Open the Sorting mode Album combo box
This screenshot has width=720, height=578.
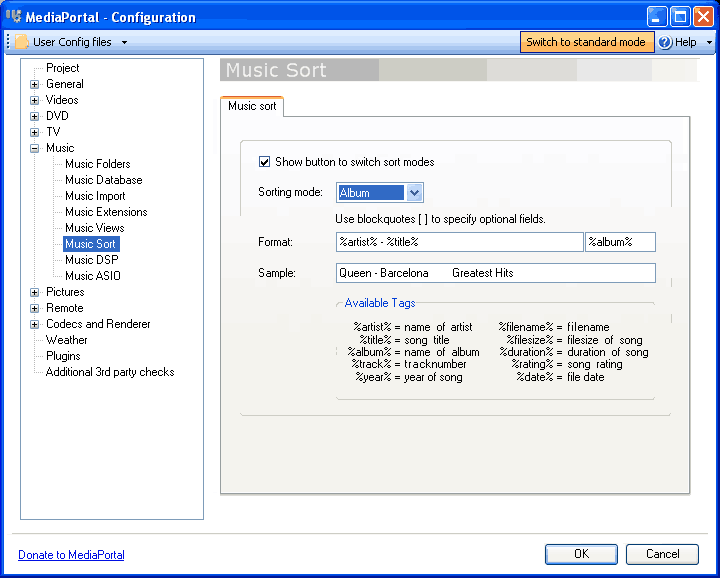point(380,193)
